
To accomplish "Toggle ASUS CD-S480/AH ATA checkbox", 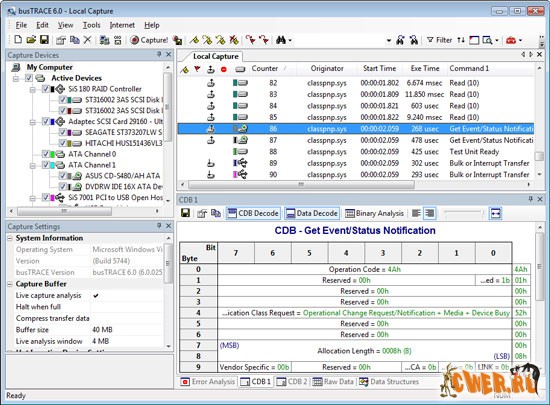I will tap(62, 176).
